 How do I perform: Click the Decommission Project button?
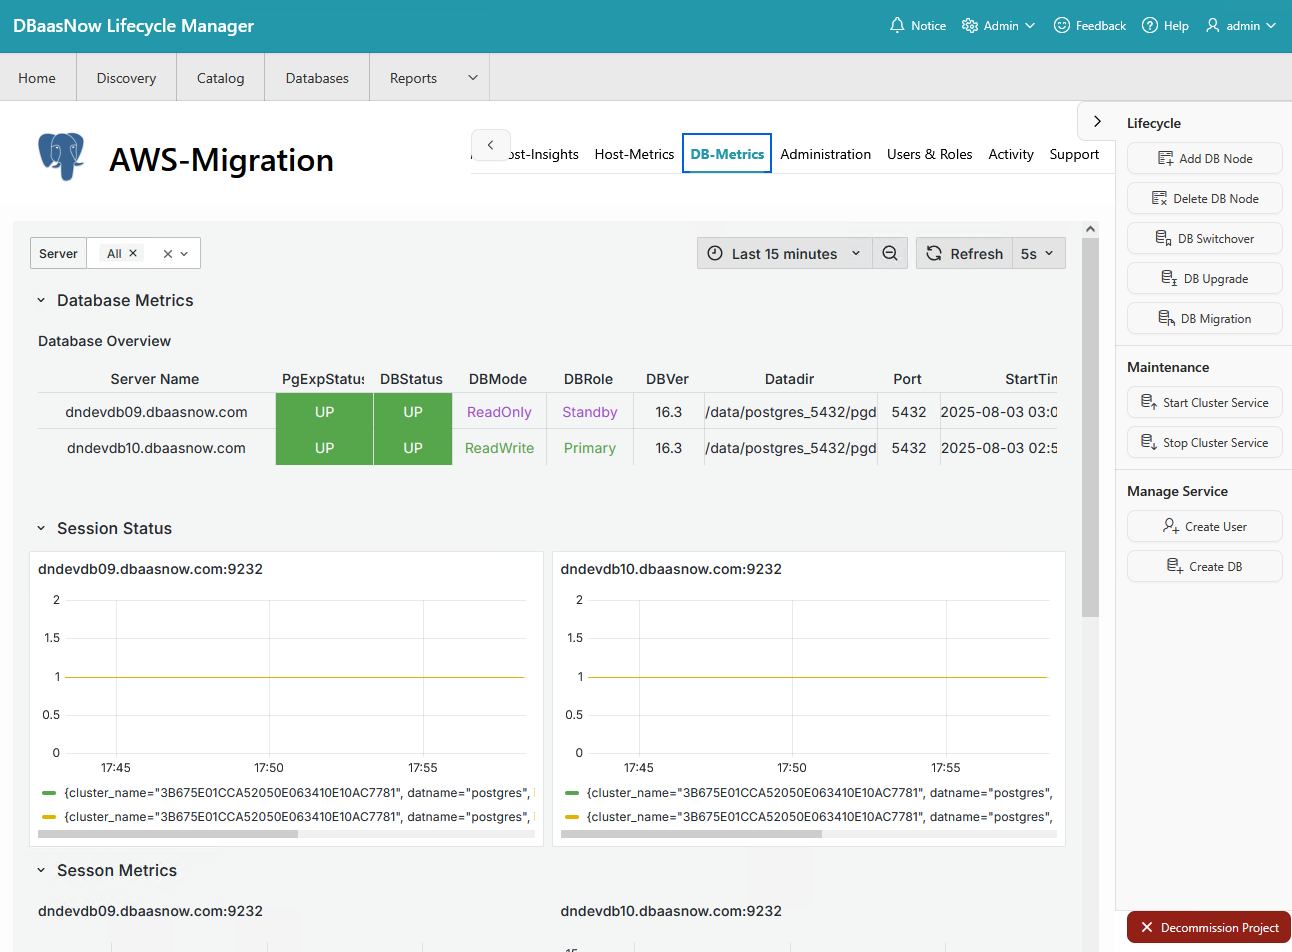point(1209,928)
